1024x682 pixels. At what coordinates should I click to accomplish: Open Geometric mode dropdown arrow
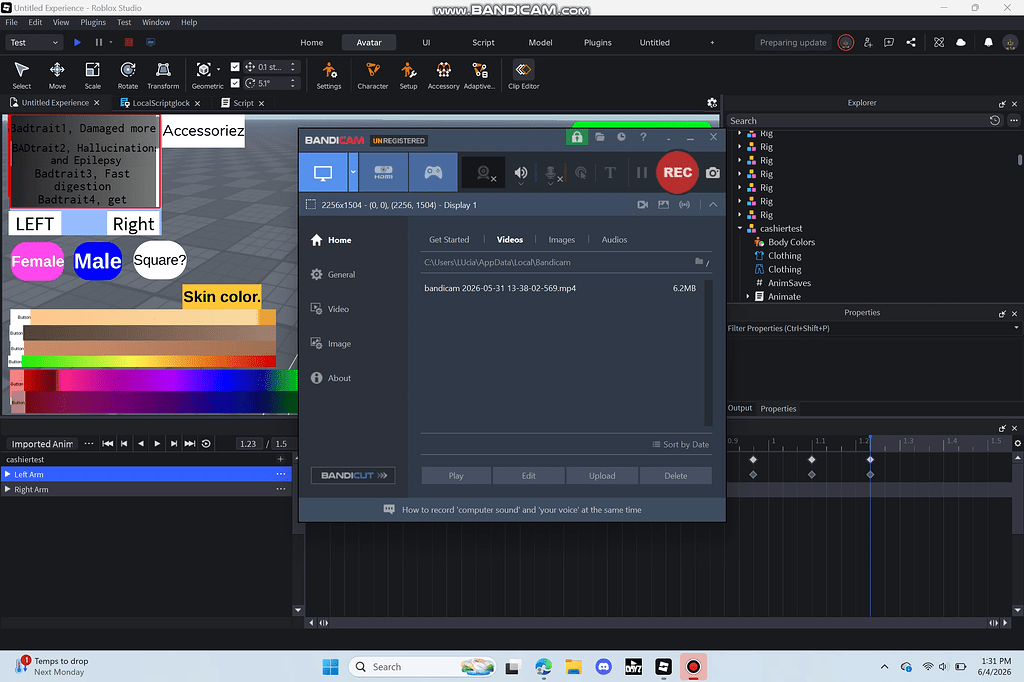pos(218,69)
